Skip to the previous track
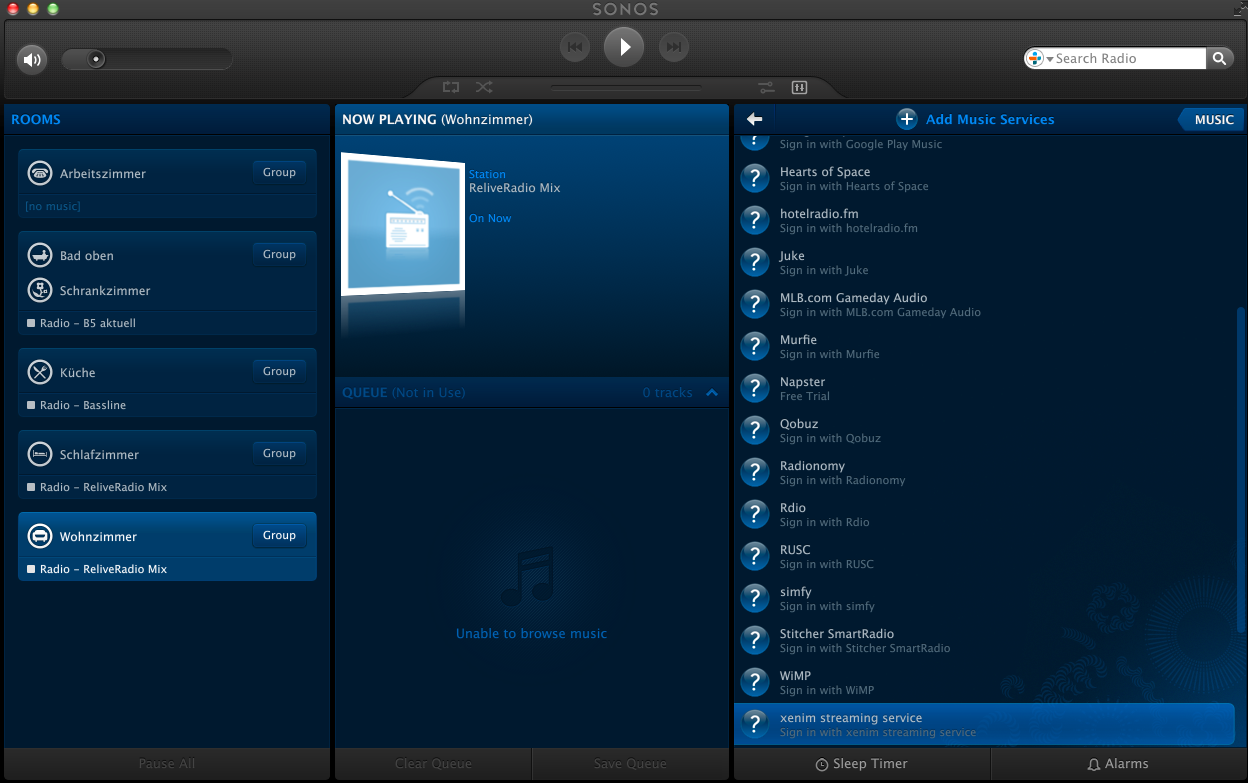 pos(575,46)
